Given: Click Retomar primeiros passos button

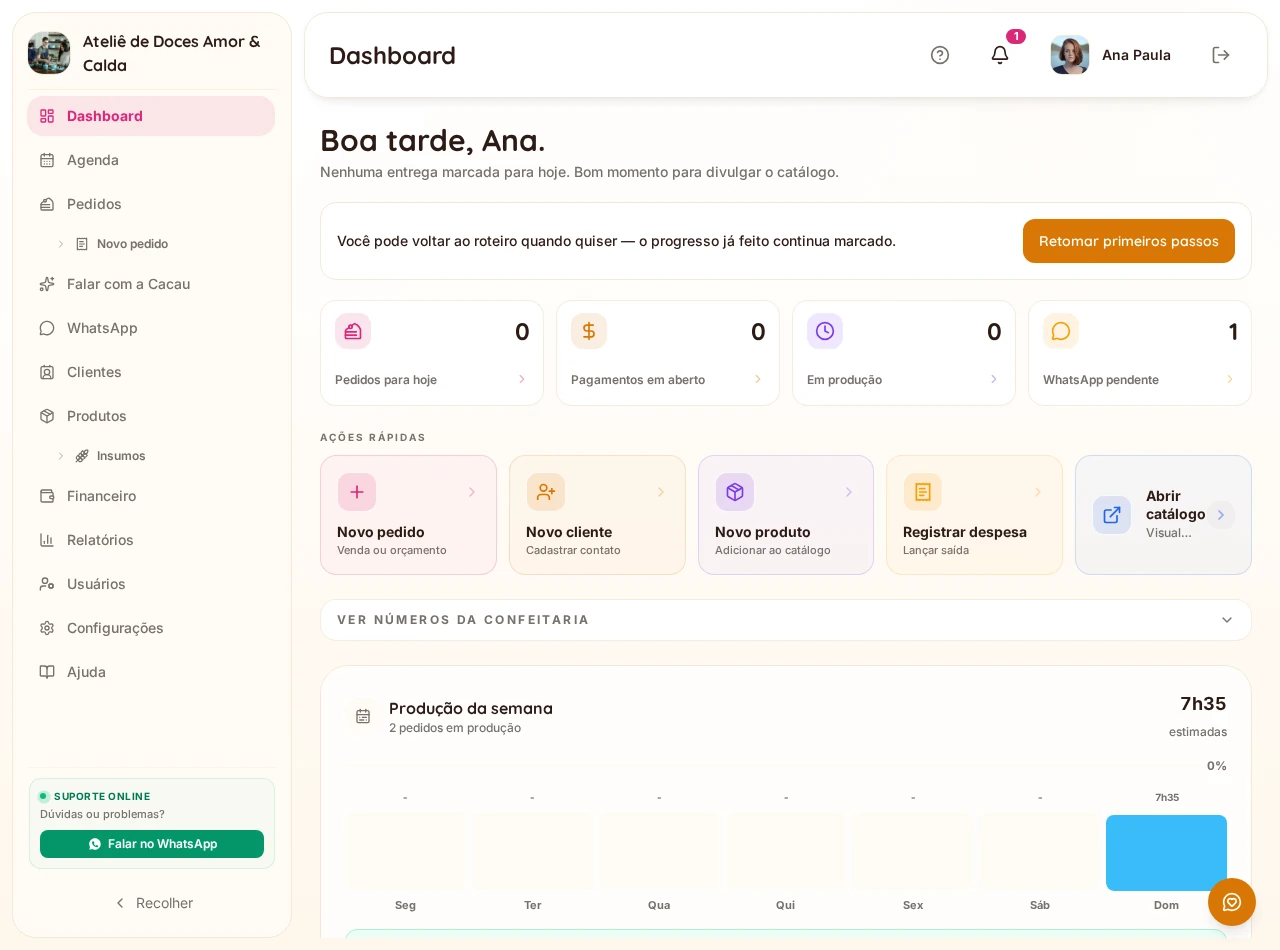Looking at the screenshot, I should [1129, 241].
